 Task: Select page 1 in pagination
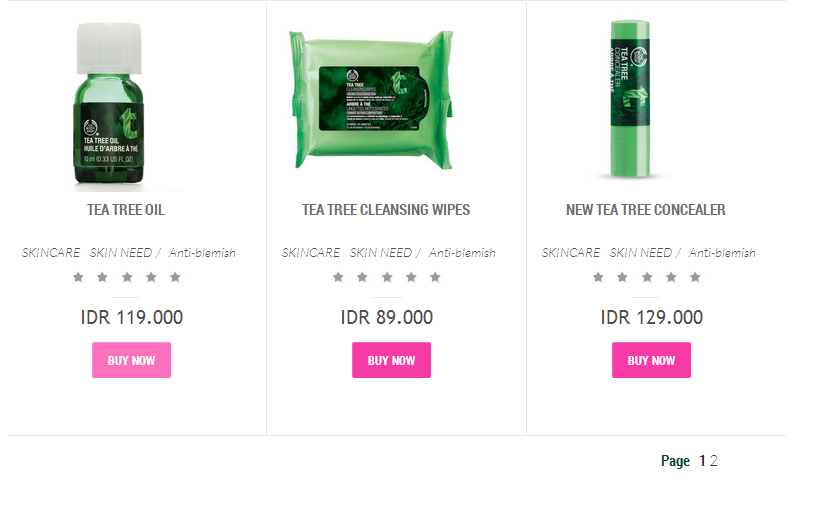[702, 461]
